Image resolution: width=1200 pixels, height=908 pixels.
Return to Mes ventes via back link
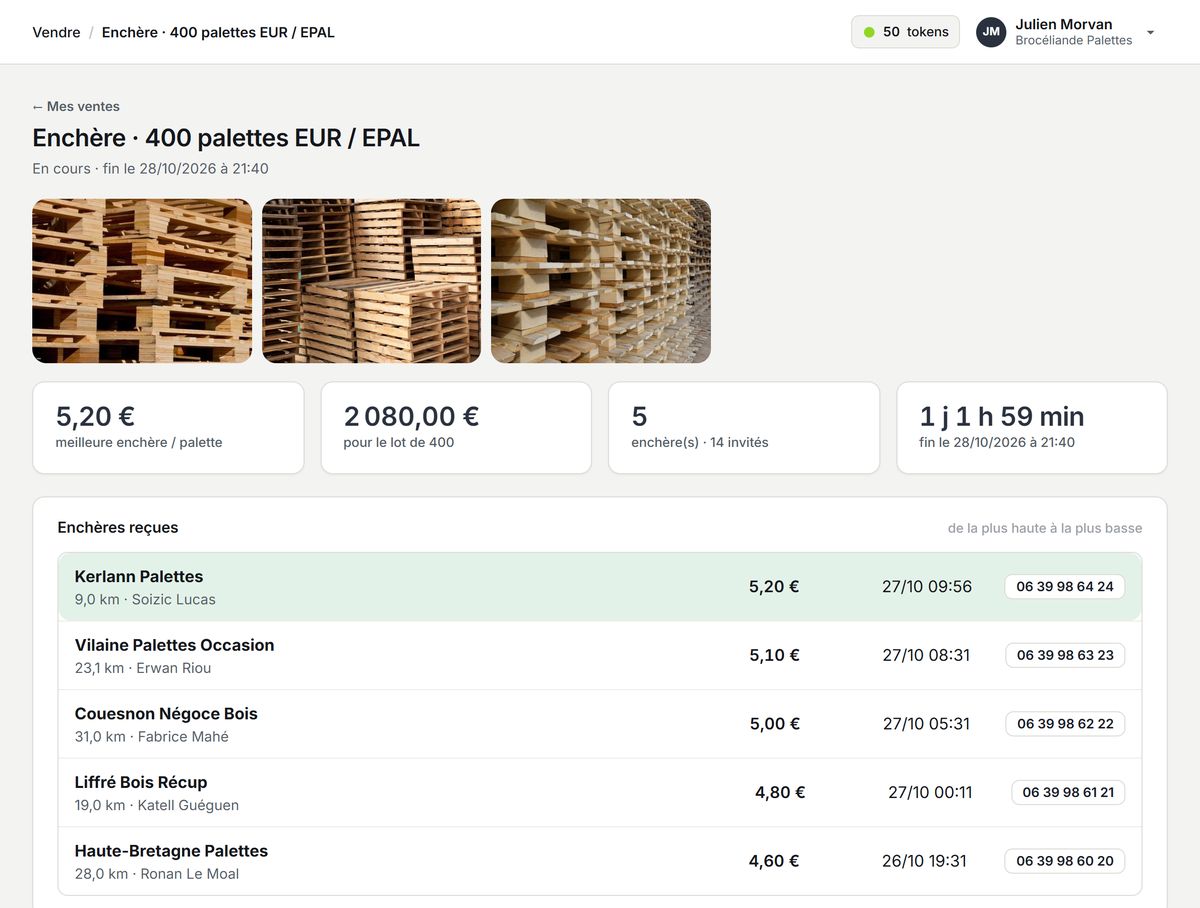pyautogui.click(x=76, y=106)
